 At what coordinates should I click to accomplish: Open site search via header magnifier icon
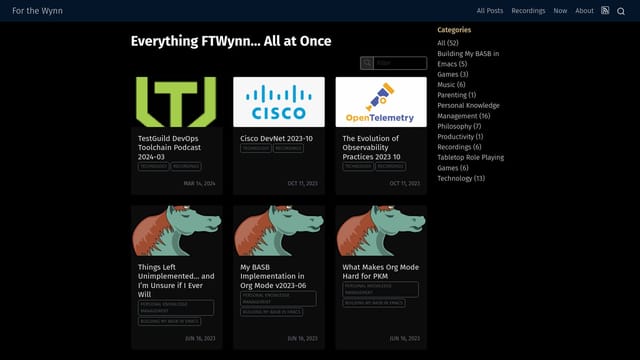621,11
